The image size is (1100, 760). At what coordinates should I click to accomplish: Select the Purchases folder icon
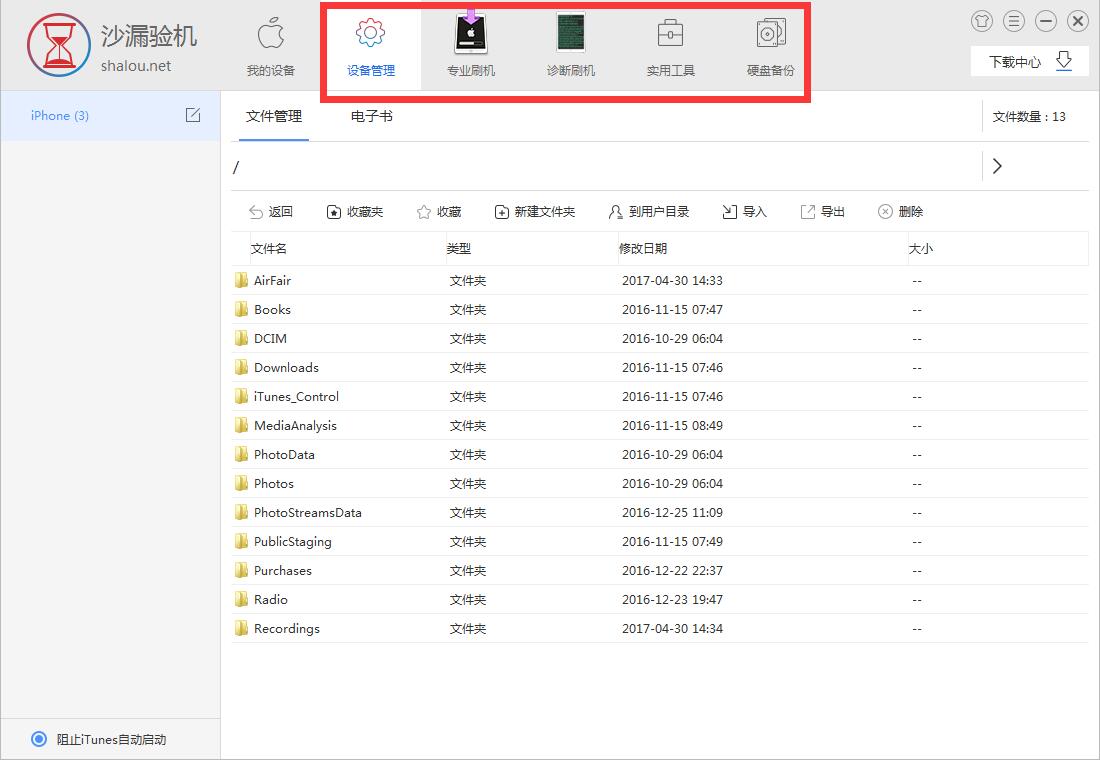tap(241, 570)
